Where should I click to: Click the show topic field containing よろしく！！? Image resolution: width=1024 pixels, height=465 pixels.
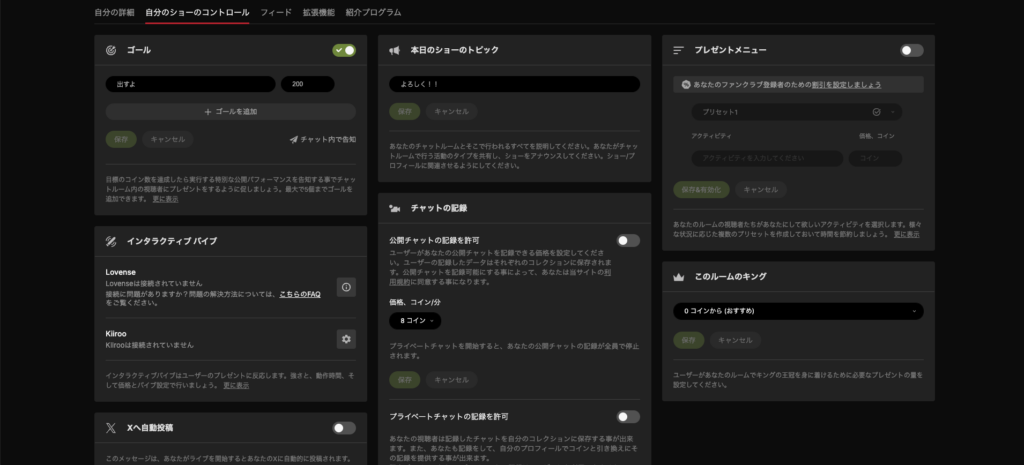click(x=514, y=85)
